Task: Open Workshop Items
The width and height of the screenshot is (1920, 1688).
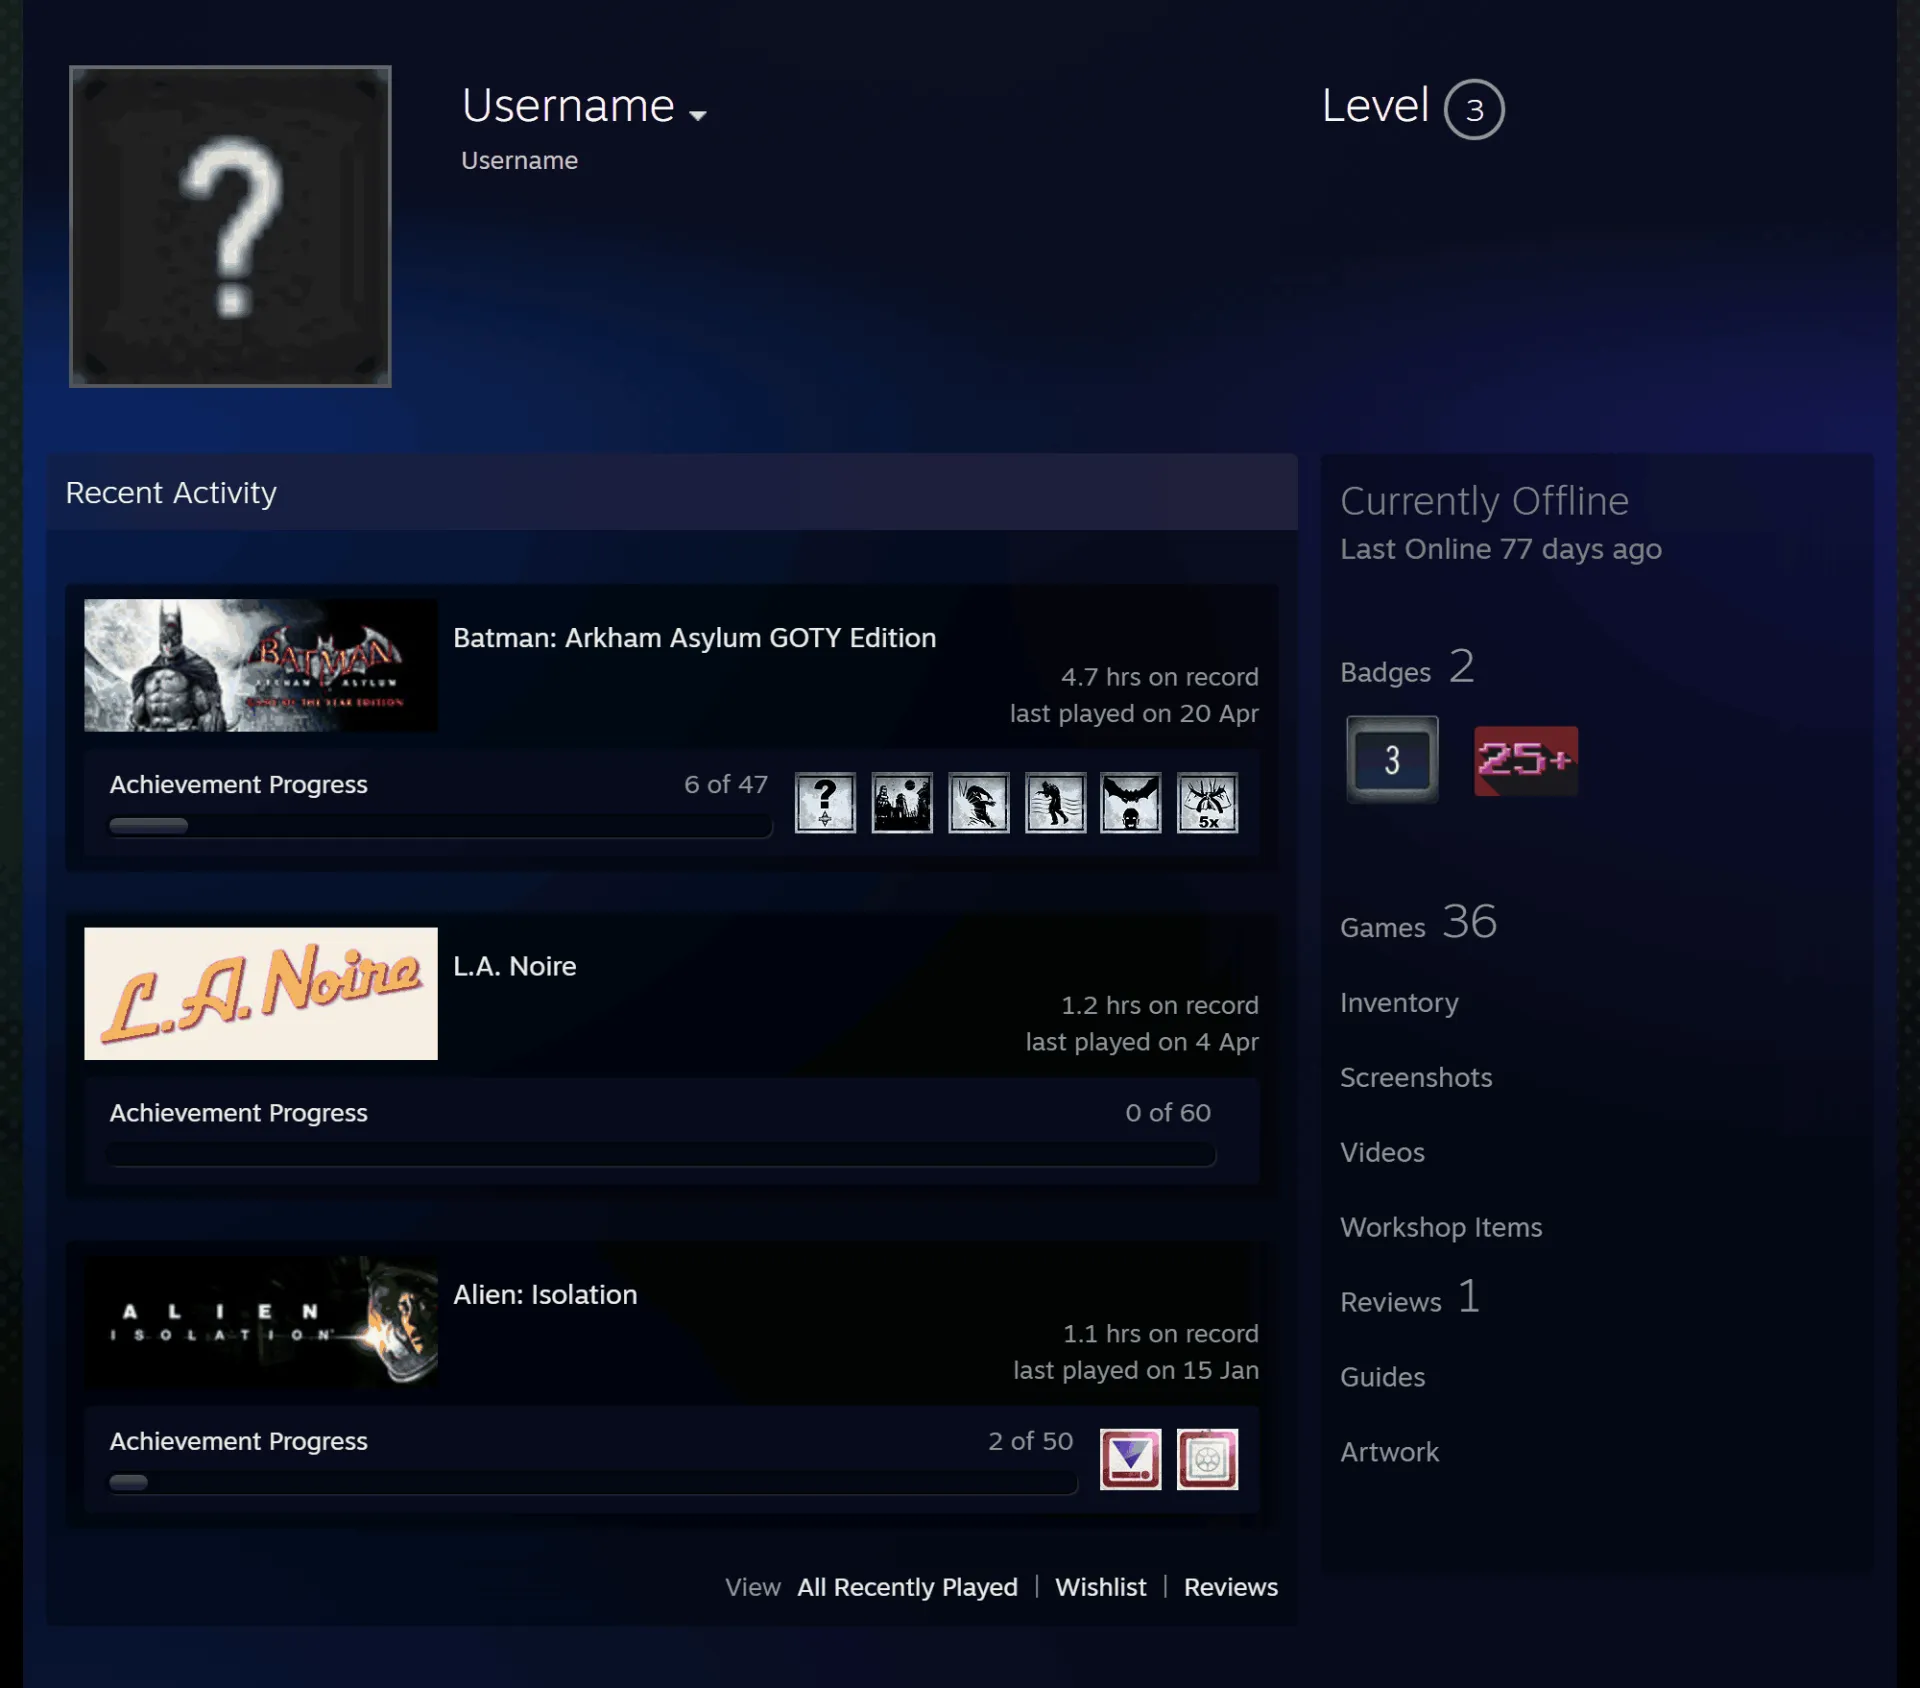Action: 1441,1227
